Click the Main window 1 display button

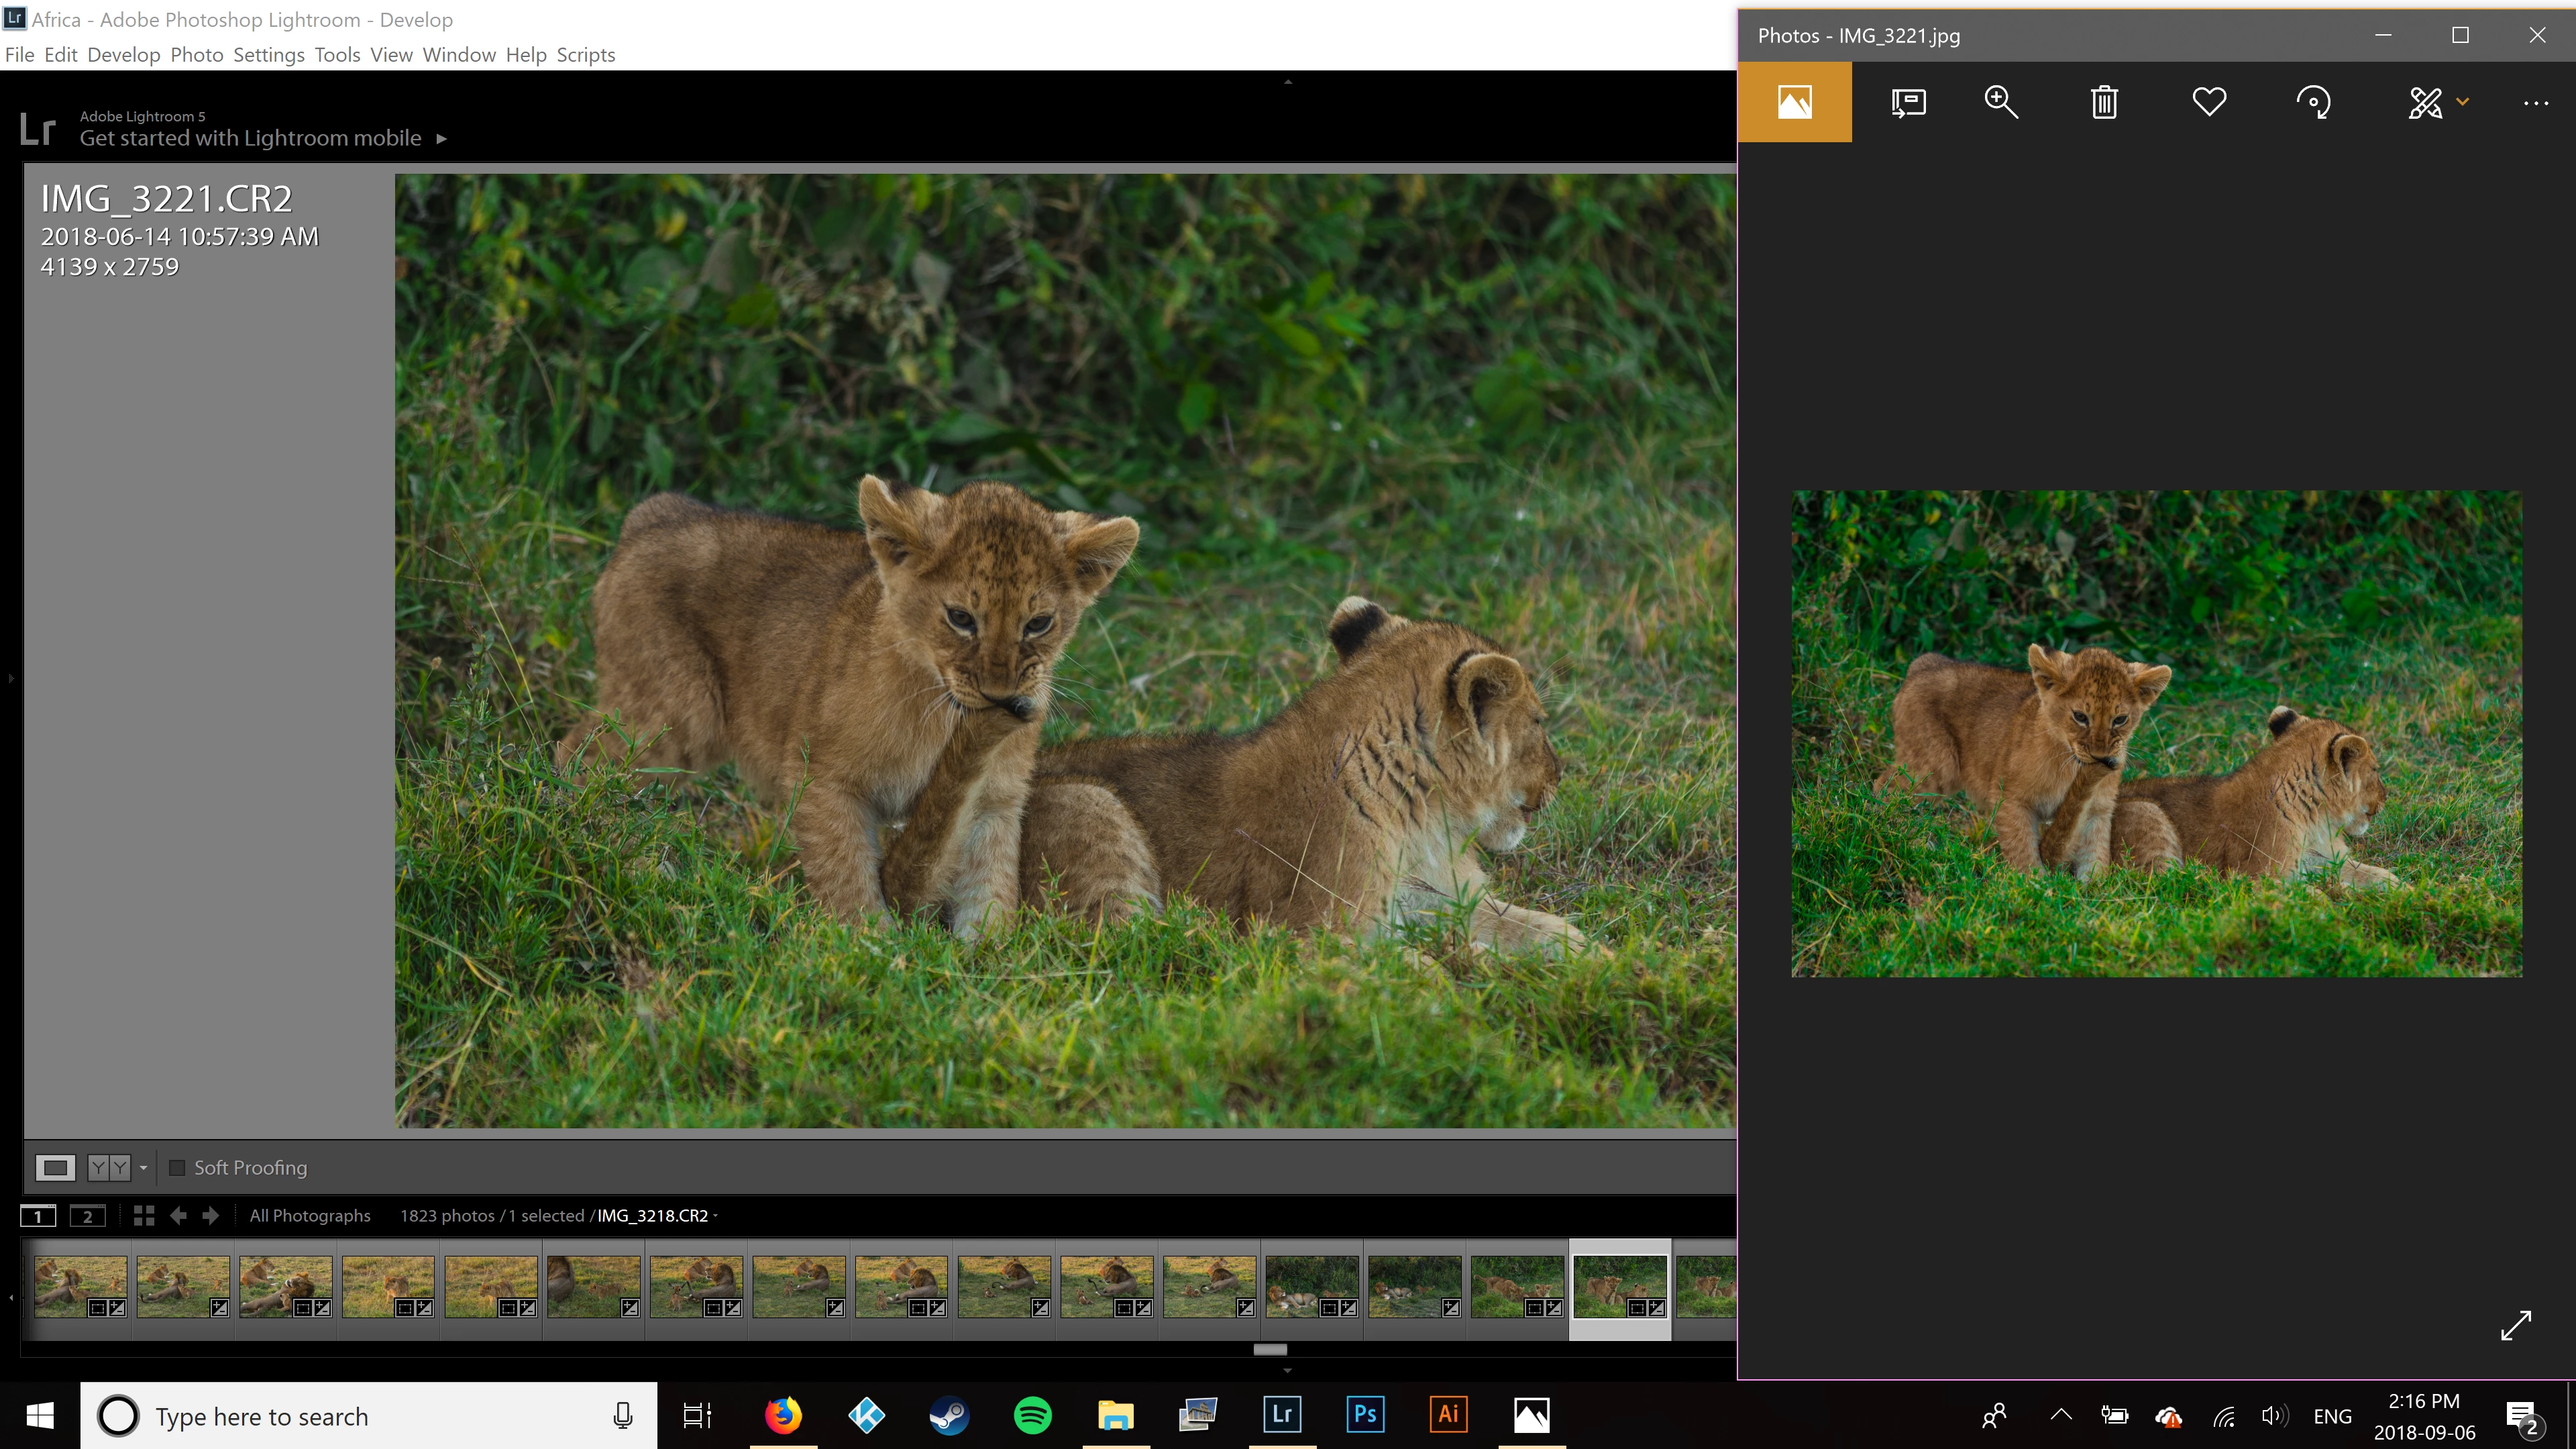coord(38,1216)
